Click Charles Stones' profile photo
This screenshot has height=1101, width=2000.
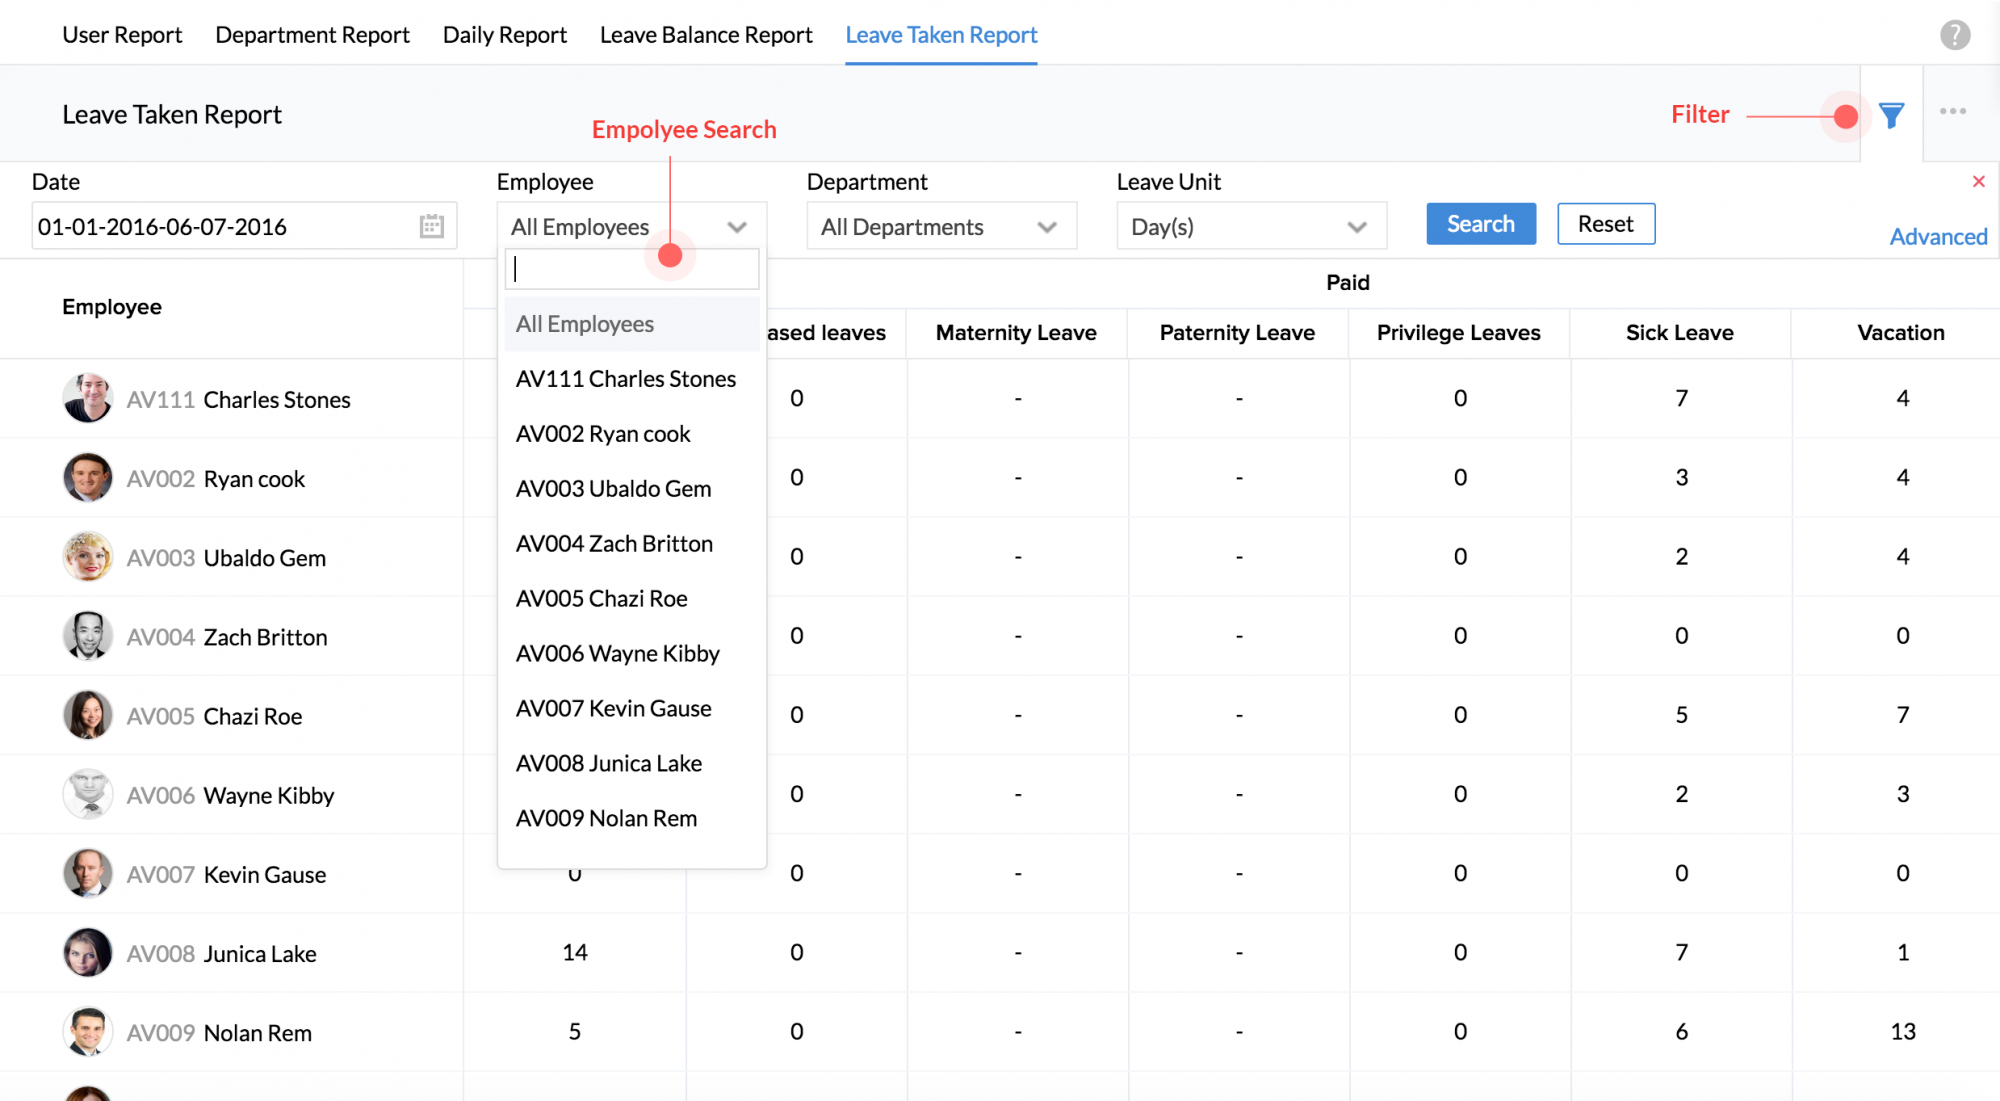coord(88,398)
